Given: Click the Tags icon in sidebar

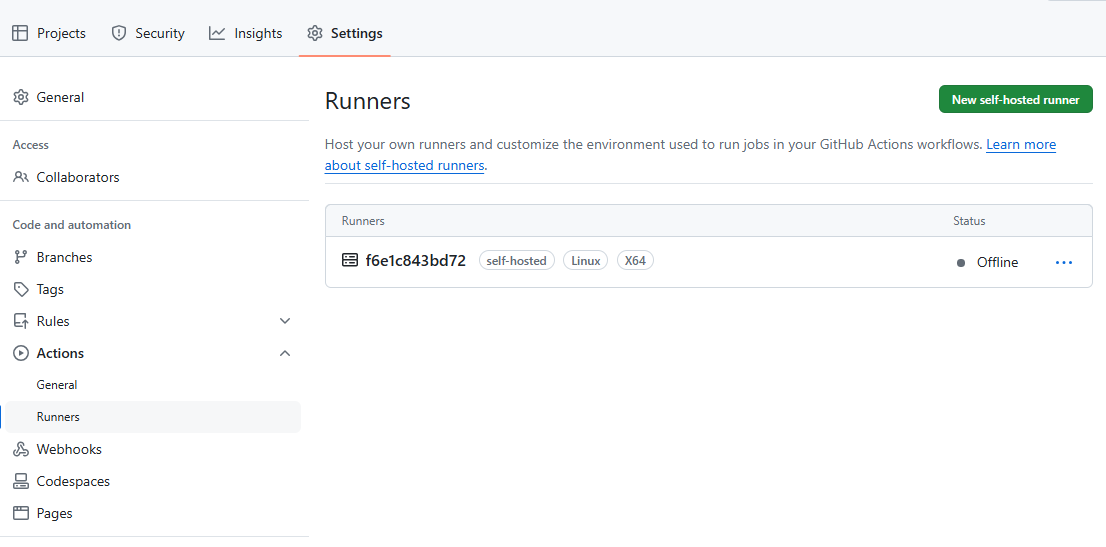Looking at the screenshot, I should pyautogui.click(x=21, y=289).
